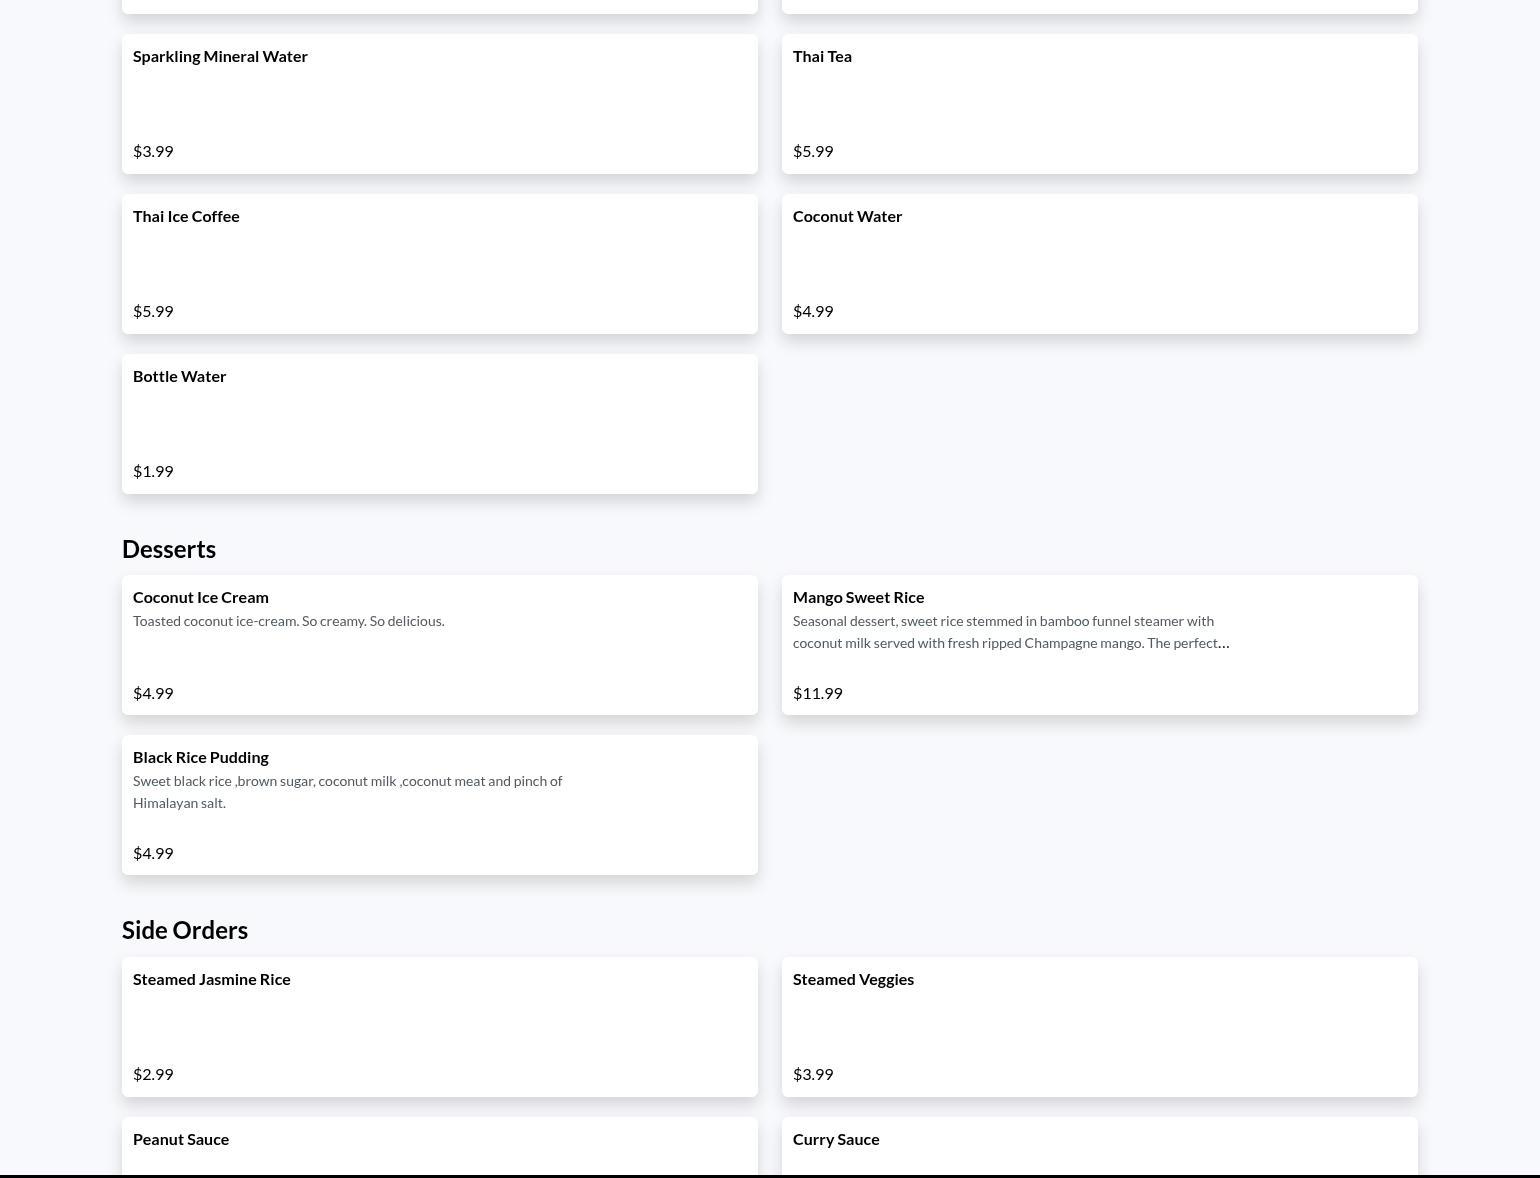The height and width of the screenshot is (1178, 1540).
Task: Expand the truncated Mango Sweet Rice description ellipsis
Action: click(x=1223, y=643)
